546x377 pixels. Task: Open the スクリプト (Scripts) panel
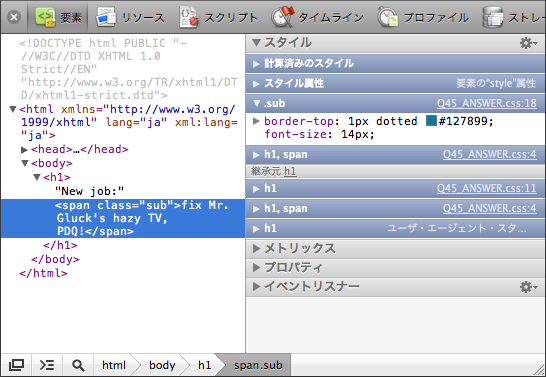tap(218, 17)
